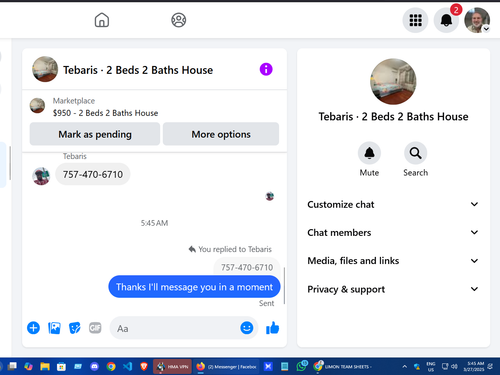Focus the Aa message input field
The width and height of the screenshot is (500, 375).
pos(176,328)
